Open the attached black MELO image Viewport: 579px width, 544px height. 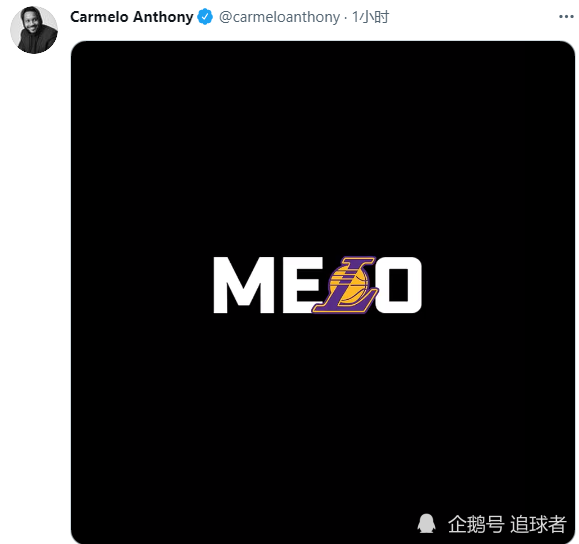(323, 292)
